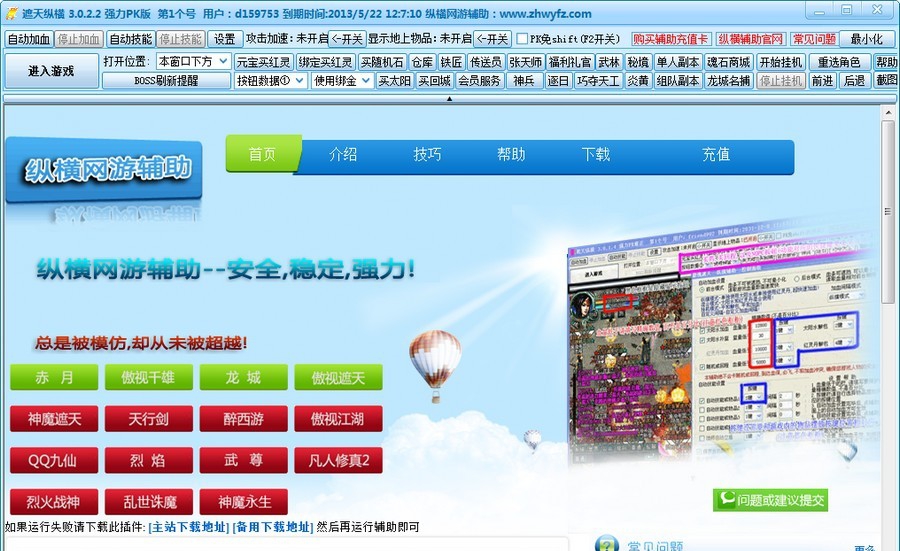Click 龙城名捕 button
This screenshot has height=551, width=900.
click(728, 80)
